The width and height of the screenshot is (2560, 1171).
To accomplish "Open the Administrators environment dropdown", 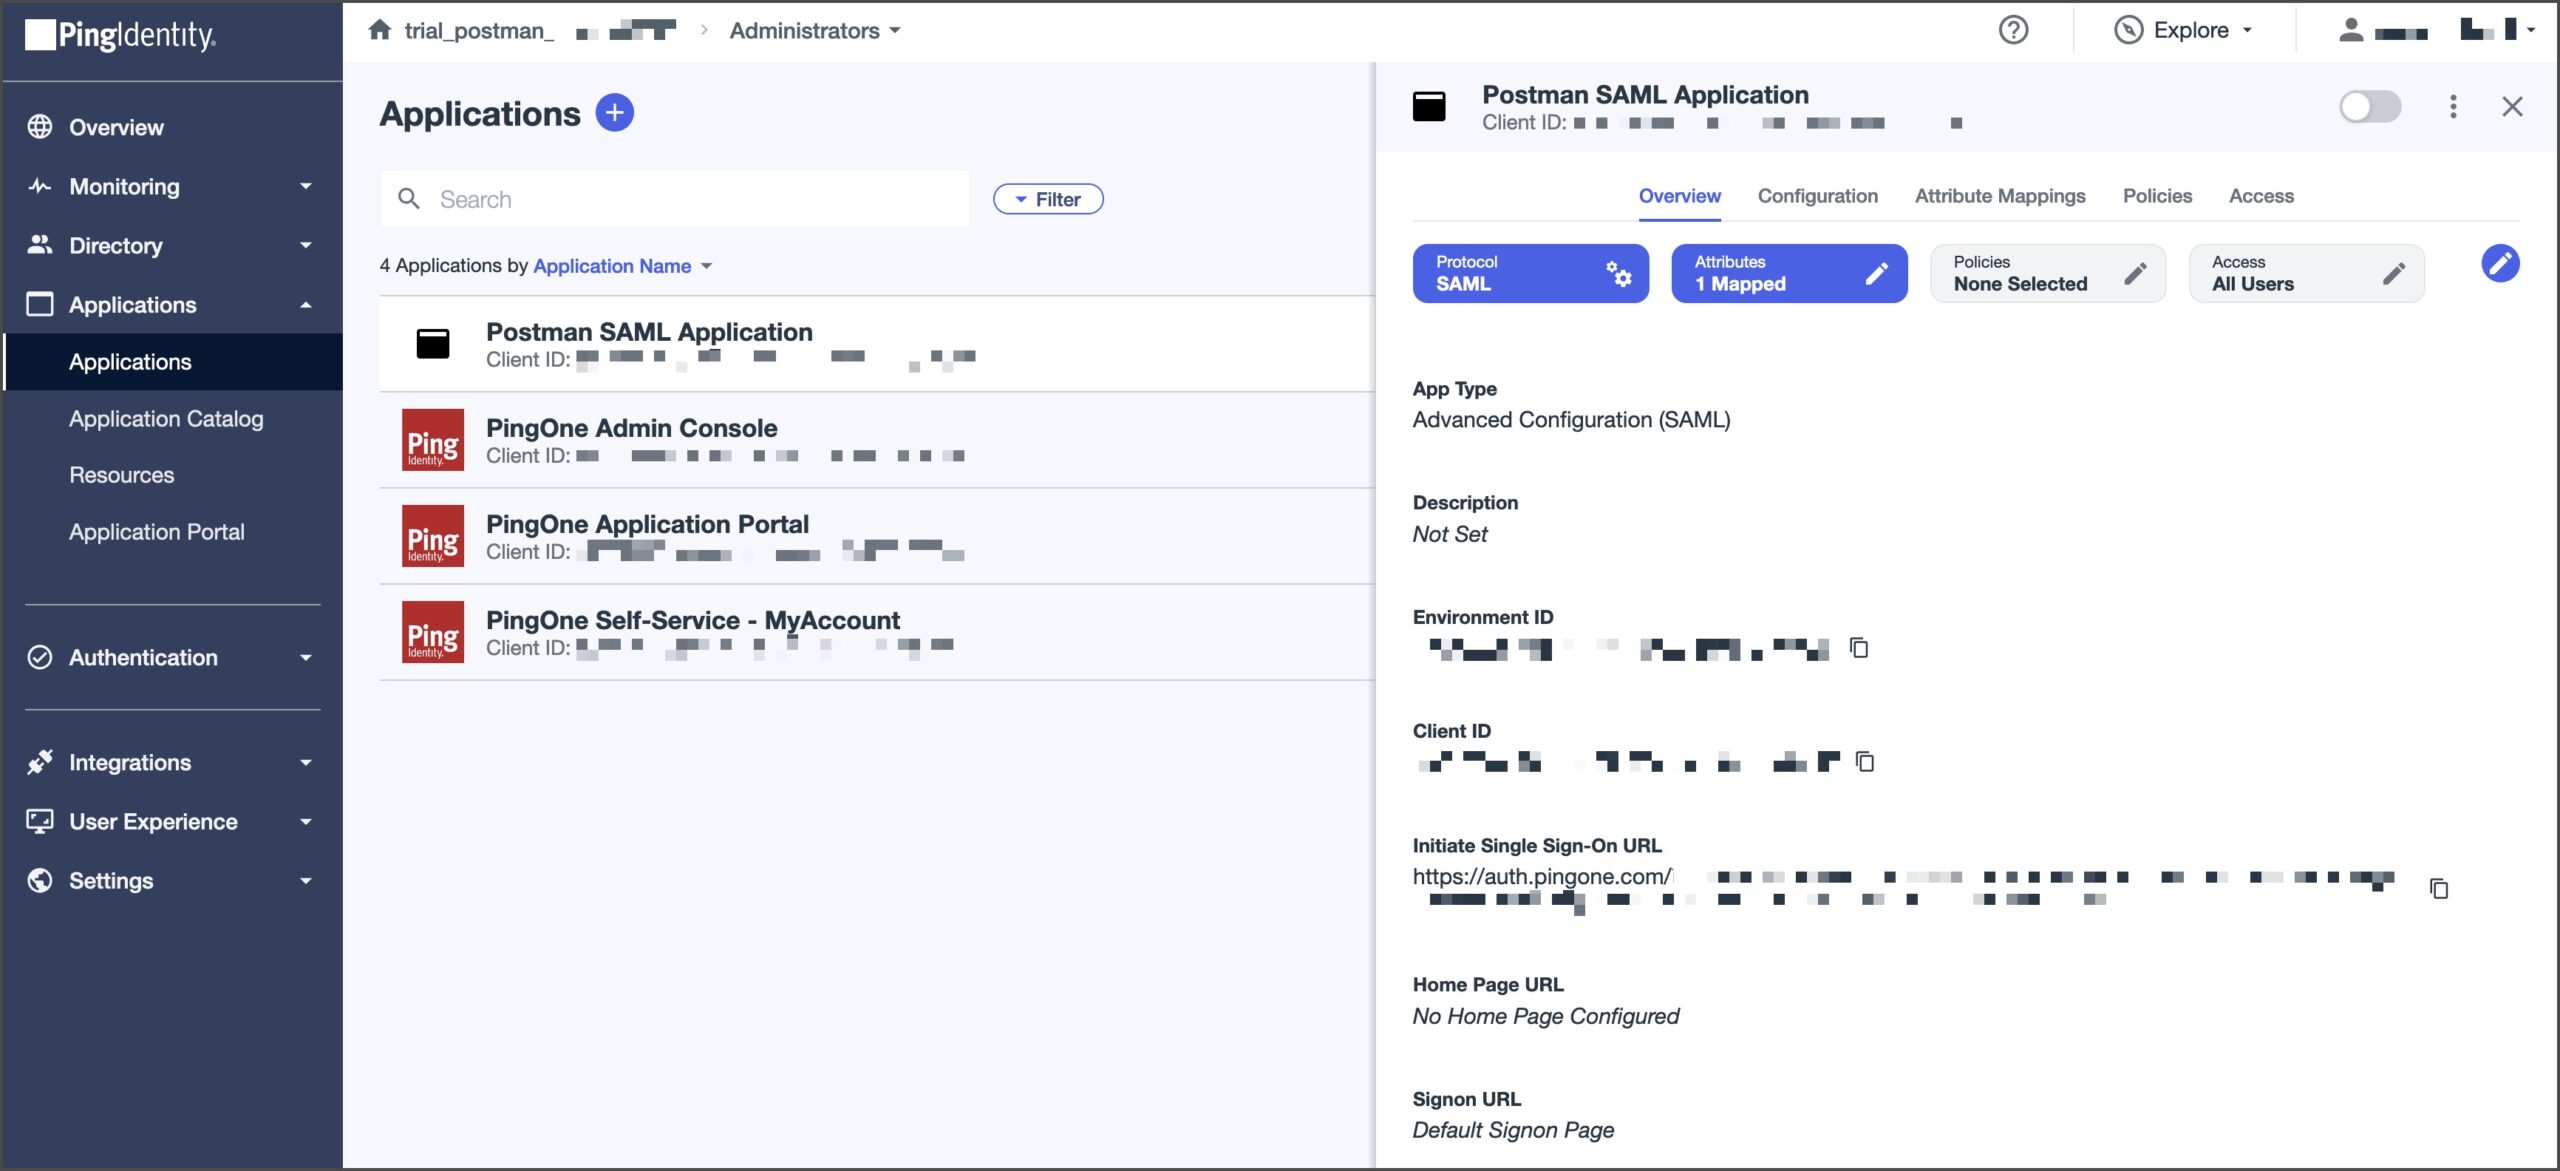I will pos(815,30).
